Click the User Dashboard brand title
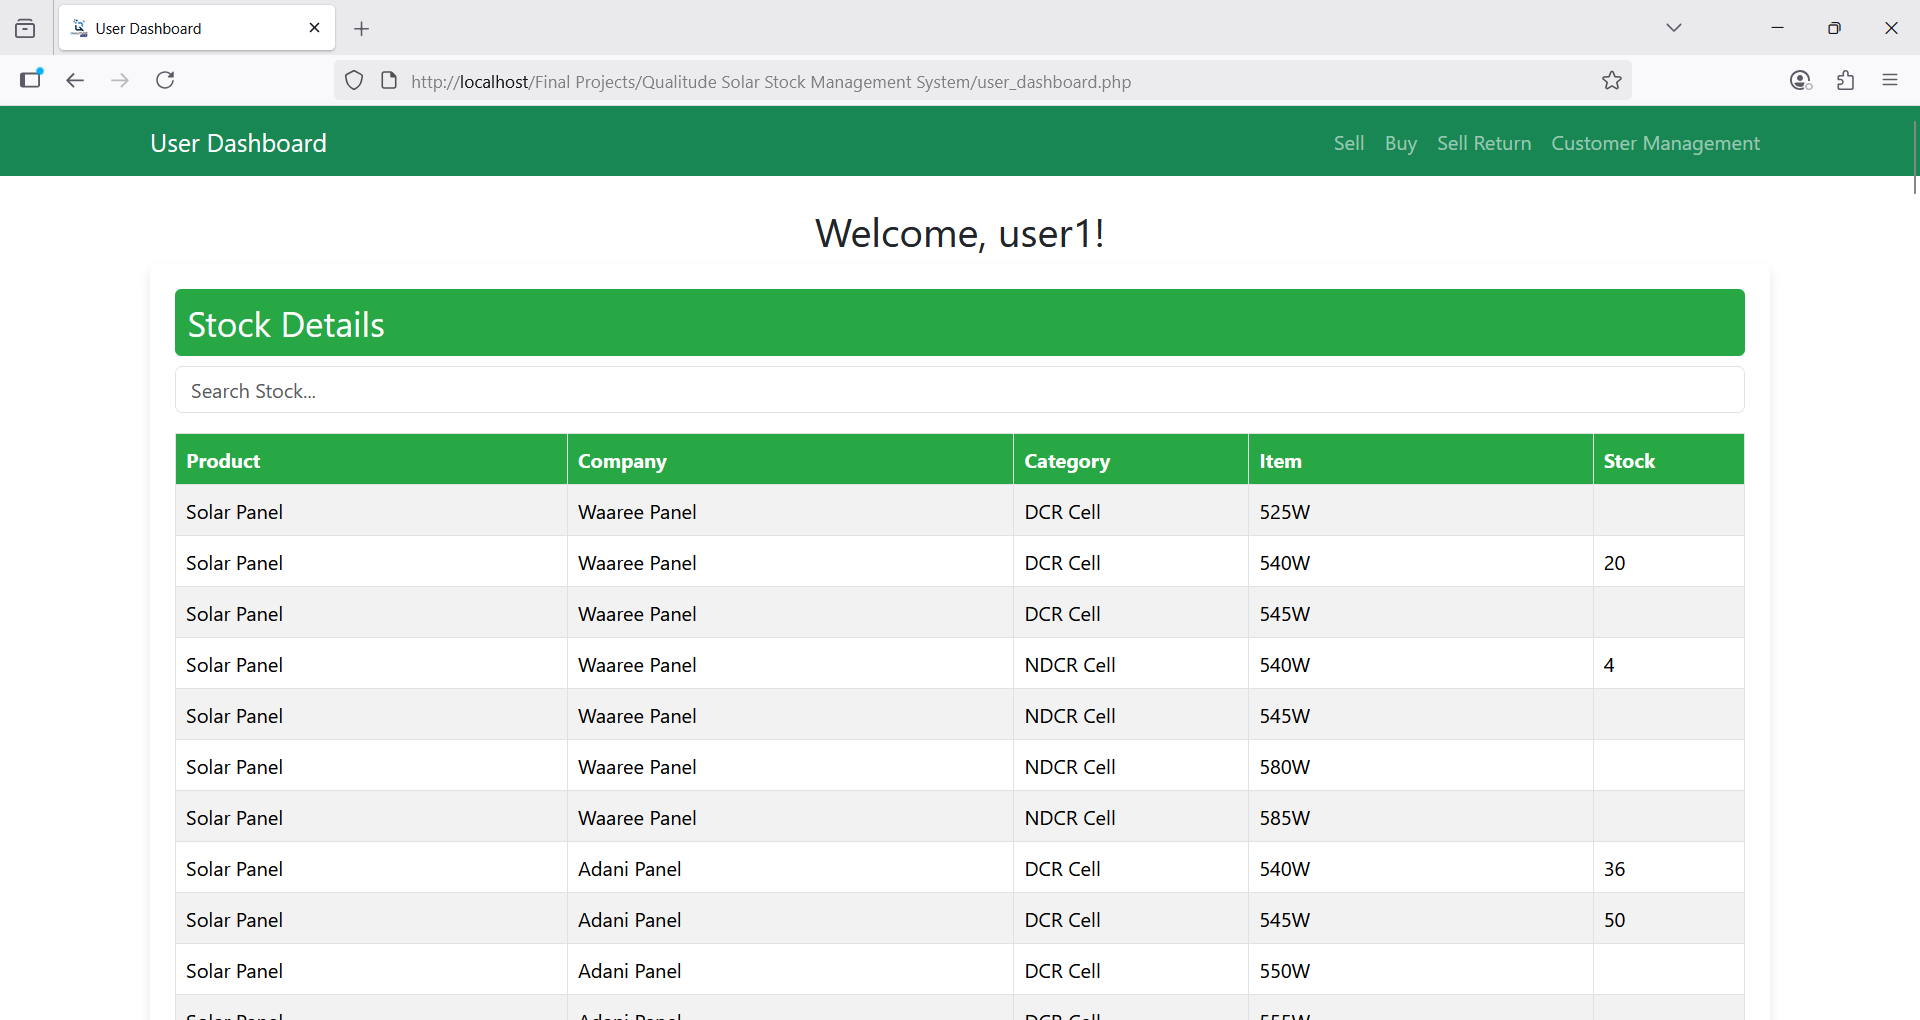 pyautogui.click(x=238, y=143)
